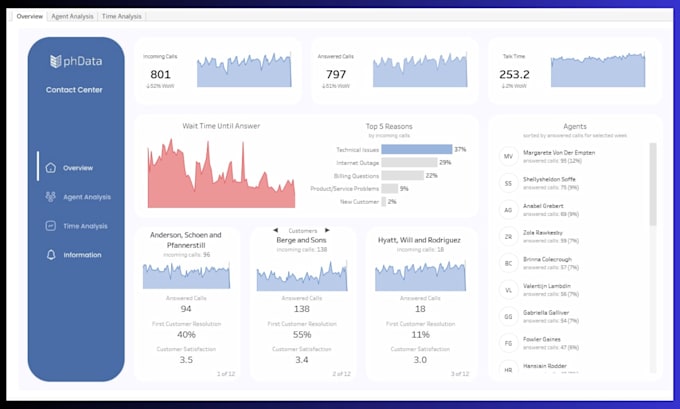Click Incoming Calls value 801
This screenshot has height=409, width=680.
pos(160,75)
